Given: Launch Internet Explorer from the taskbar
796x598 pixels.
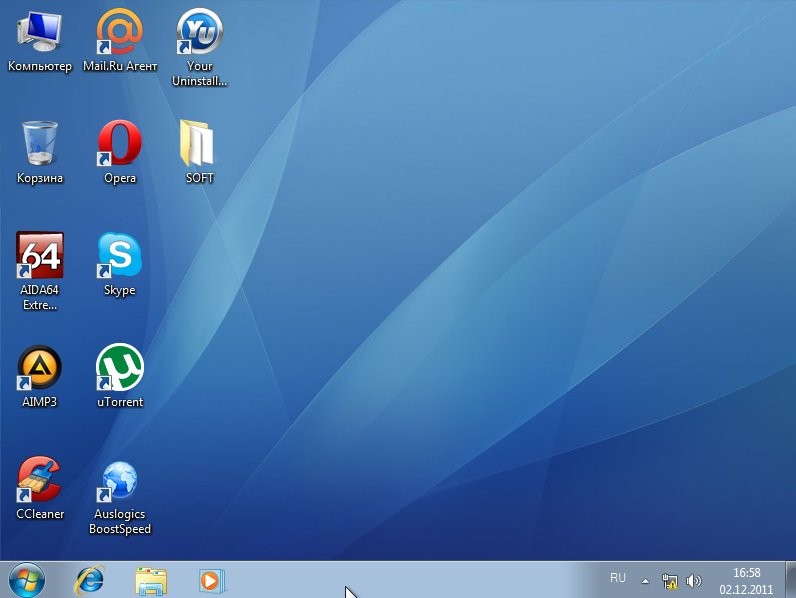Looking at the screenshot, I should coord(90,580).
